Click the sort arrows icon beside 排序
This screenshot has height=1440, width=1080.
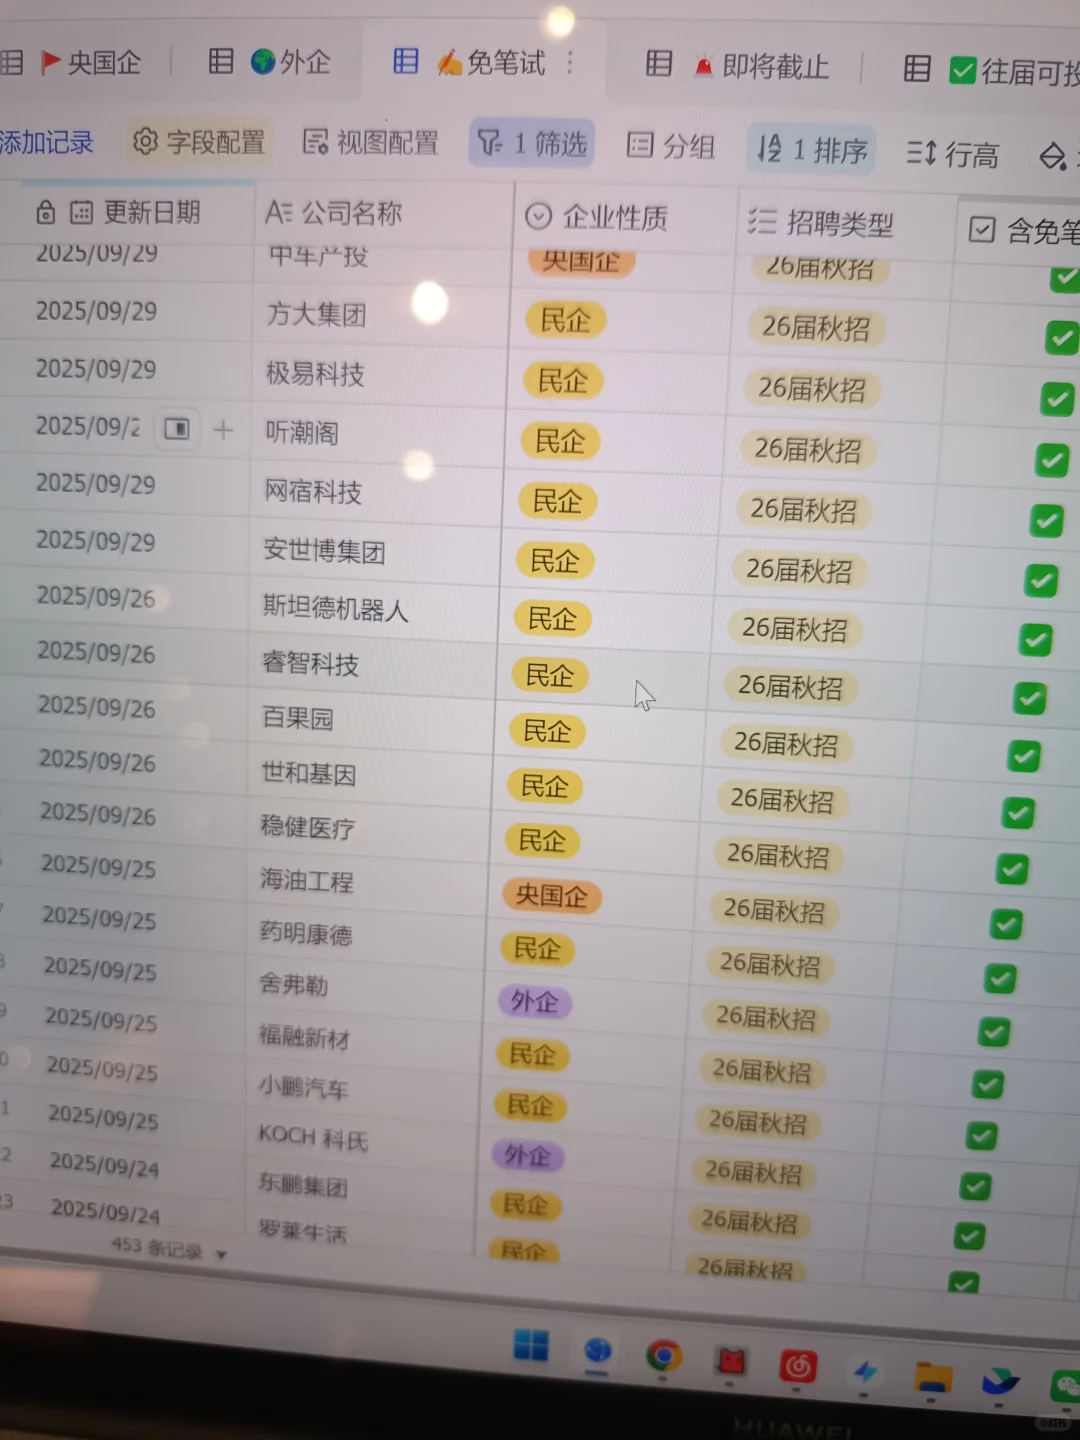click(x=768, y=149)
